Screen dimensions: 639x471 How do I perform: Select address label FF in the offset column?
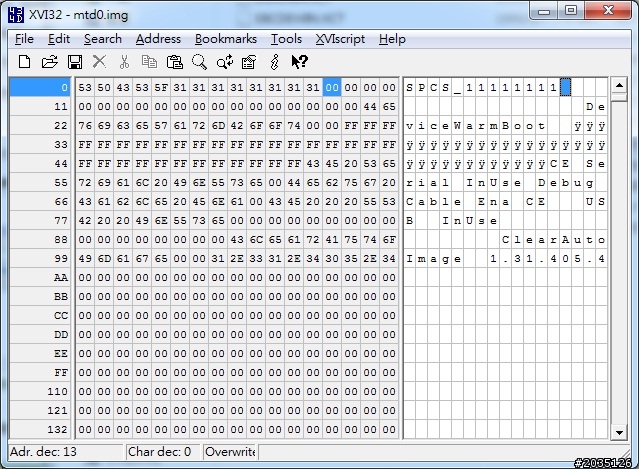coord(40,372)
